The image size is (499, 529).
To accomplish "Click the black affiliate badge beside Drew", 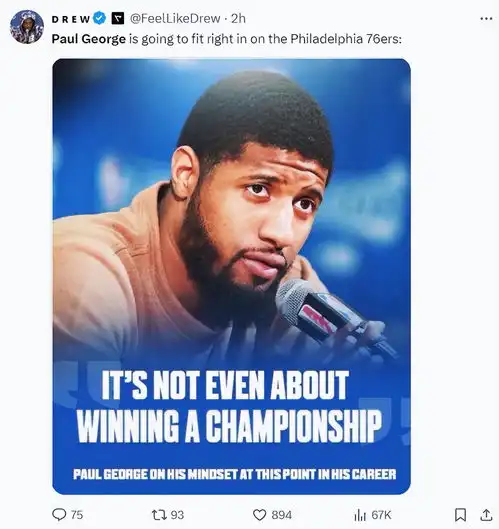I will [118, 19].
